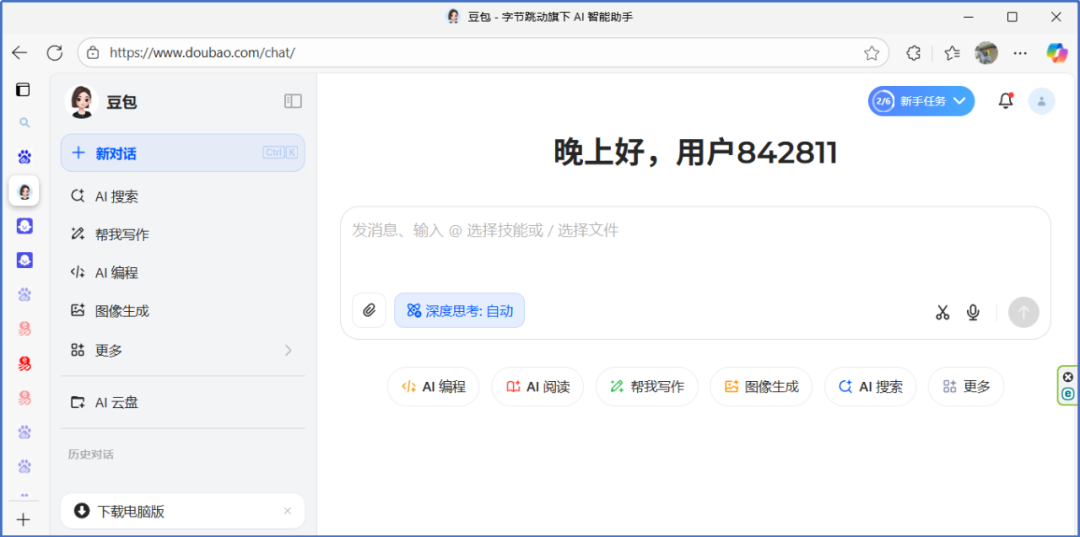Click the 历史对话 label
The image size is (1080, 537).
tap(91, 454)
